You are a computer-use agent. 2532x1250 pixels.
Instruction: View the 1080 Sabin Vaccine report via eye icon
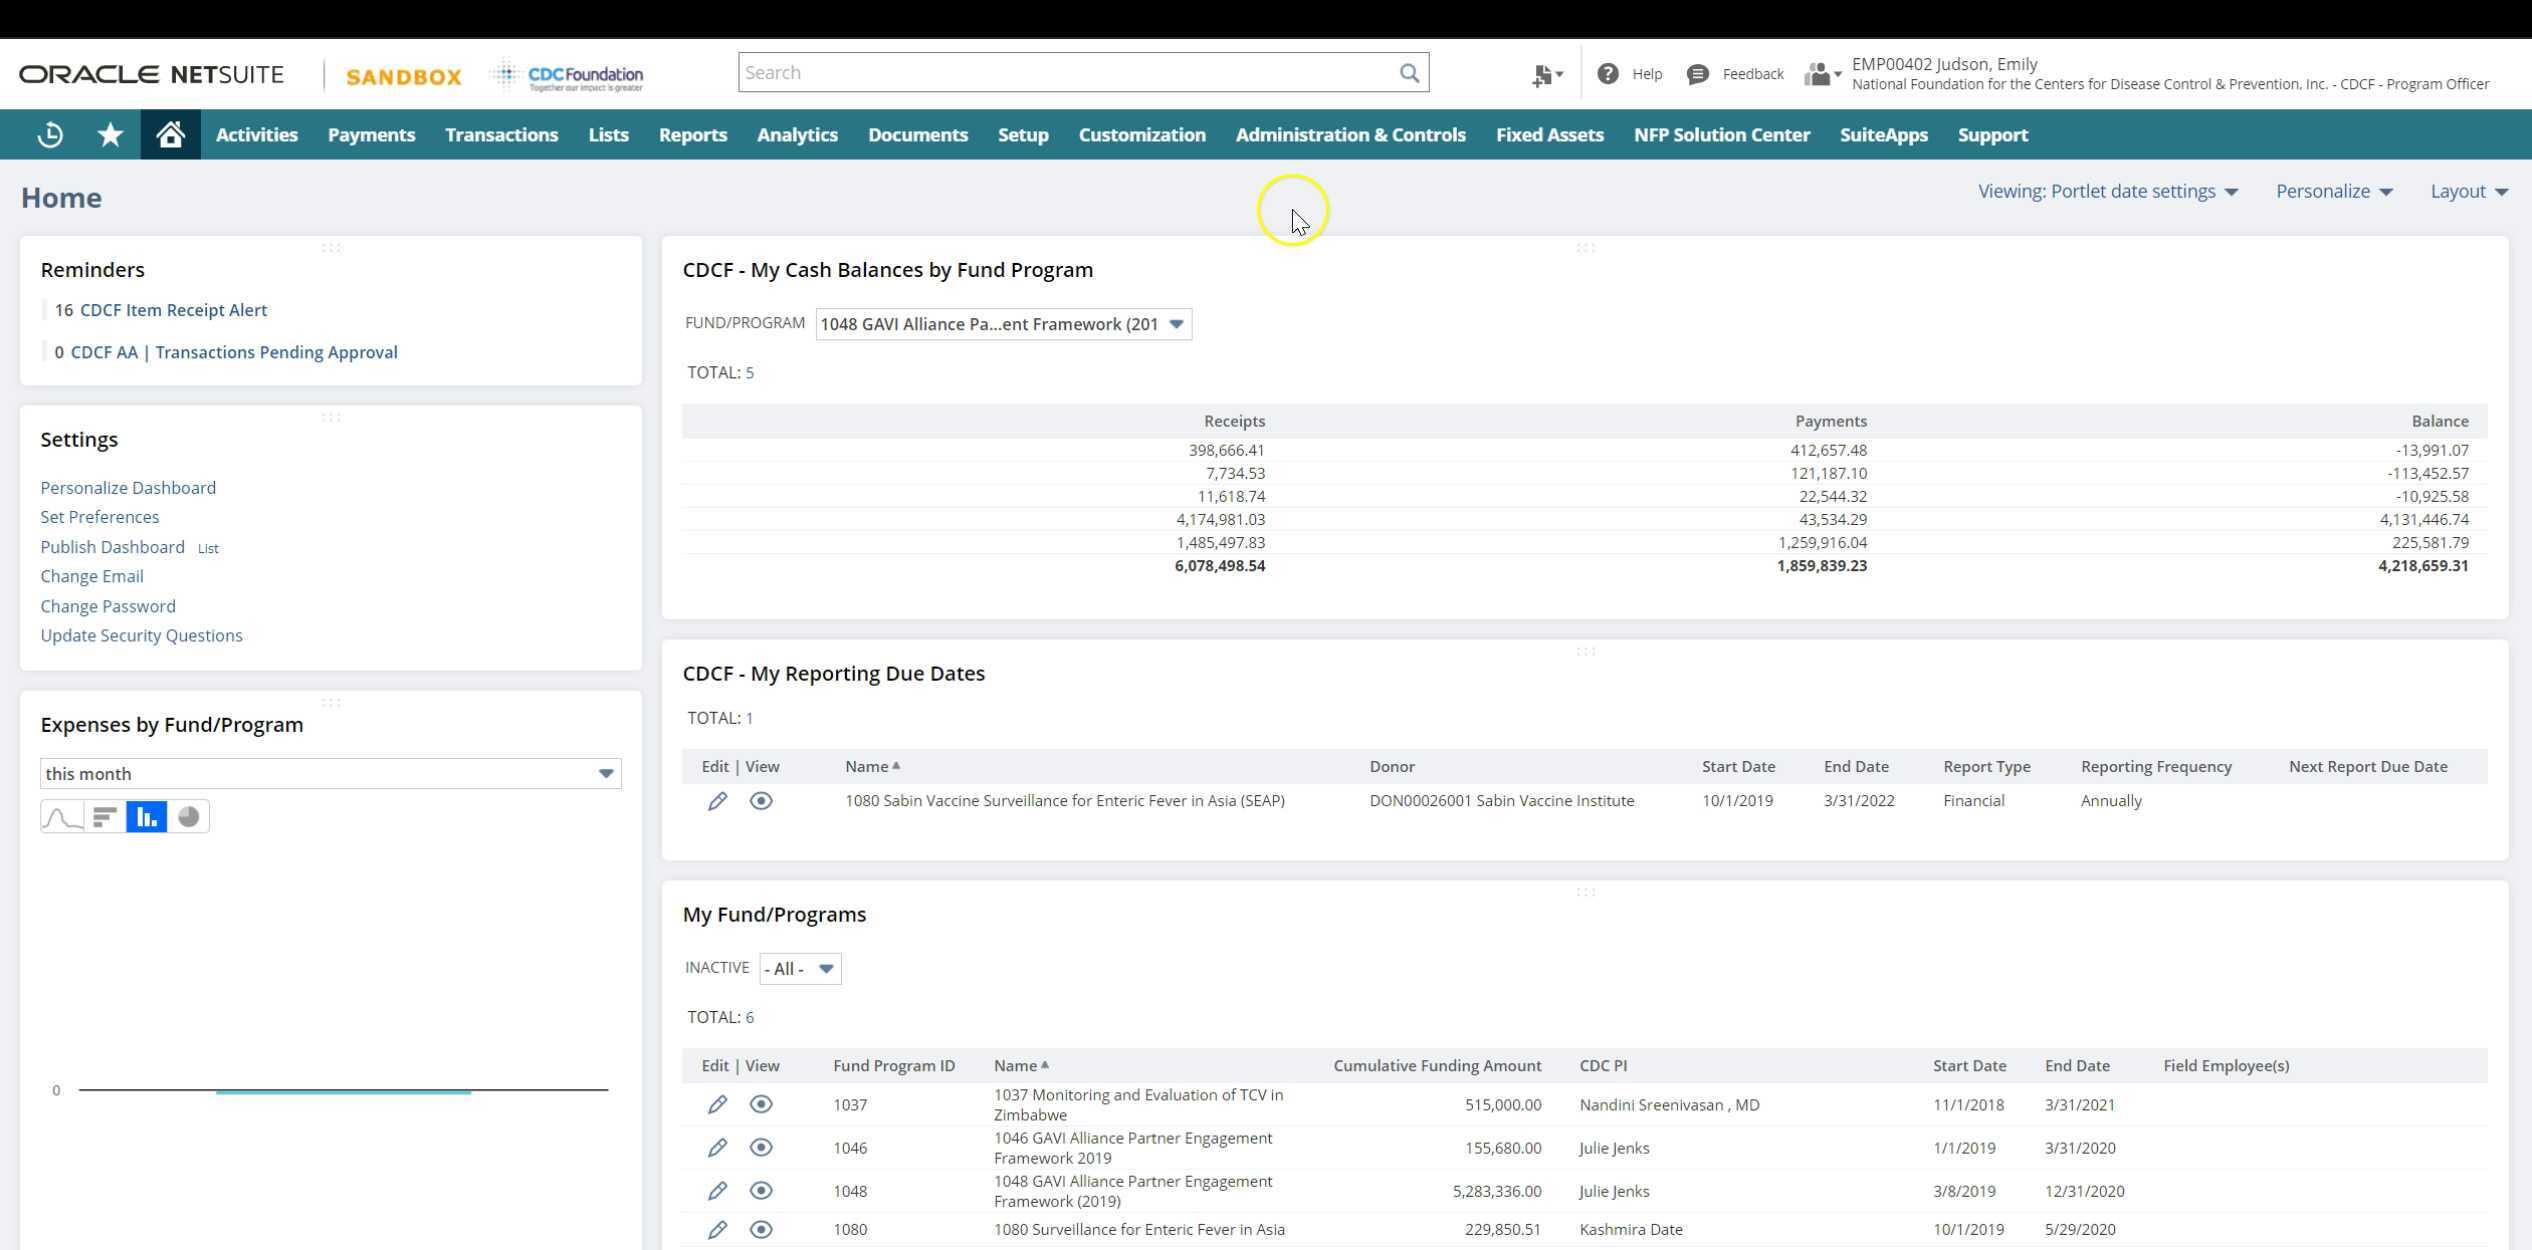click(x=761, y=800)
